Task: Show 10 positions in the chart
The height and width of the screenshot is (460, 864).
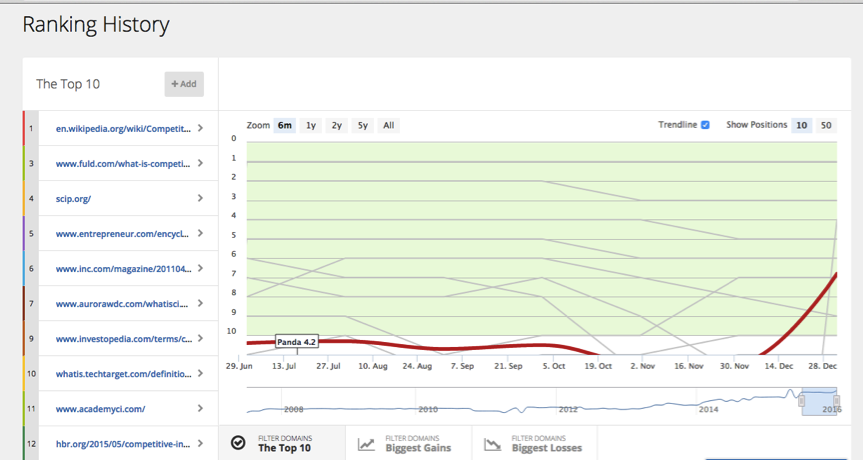Action: (x=801, y=125)
